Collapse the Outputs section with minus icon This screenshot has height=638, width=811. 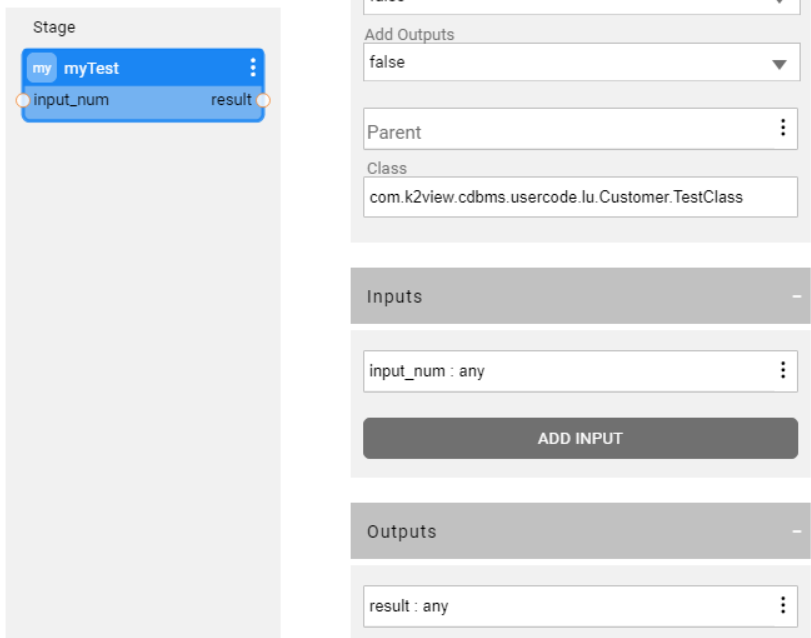(x=797, y=532)
